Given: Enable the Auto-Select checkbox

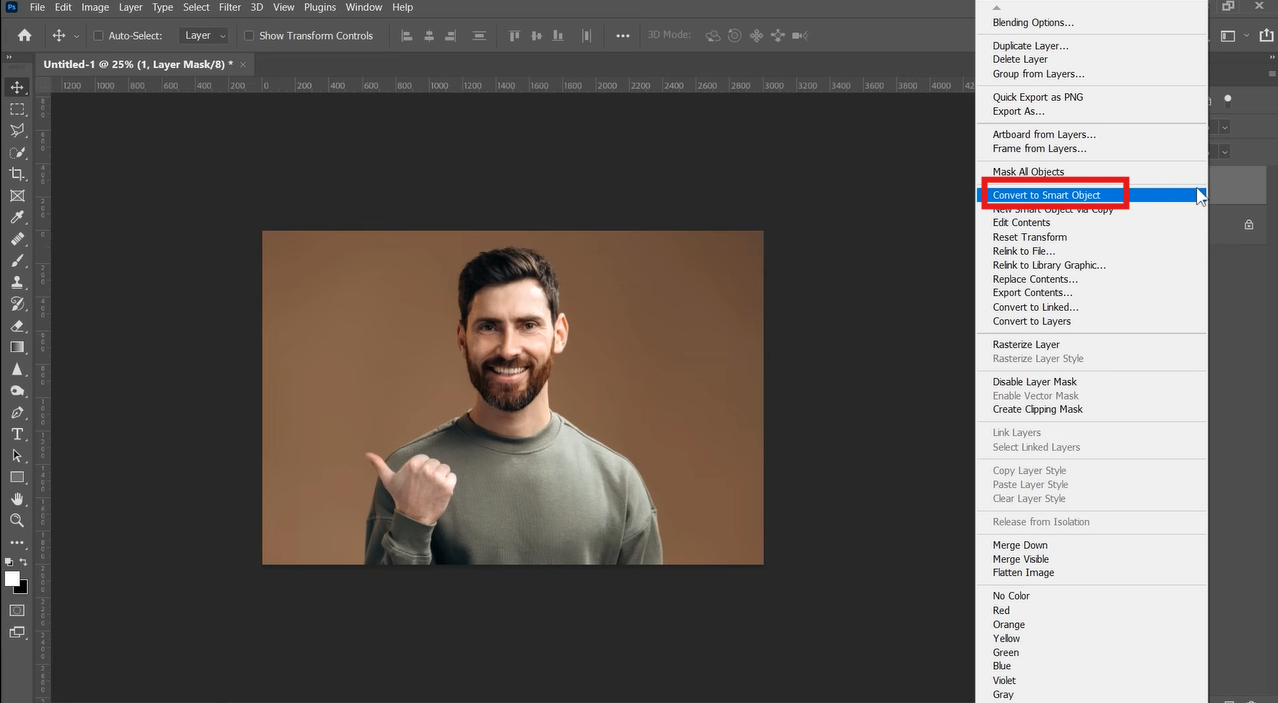Looking at the screenshot, I should coord(97,35).
